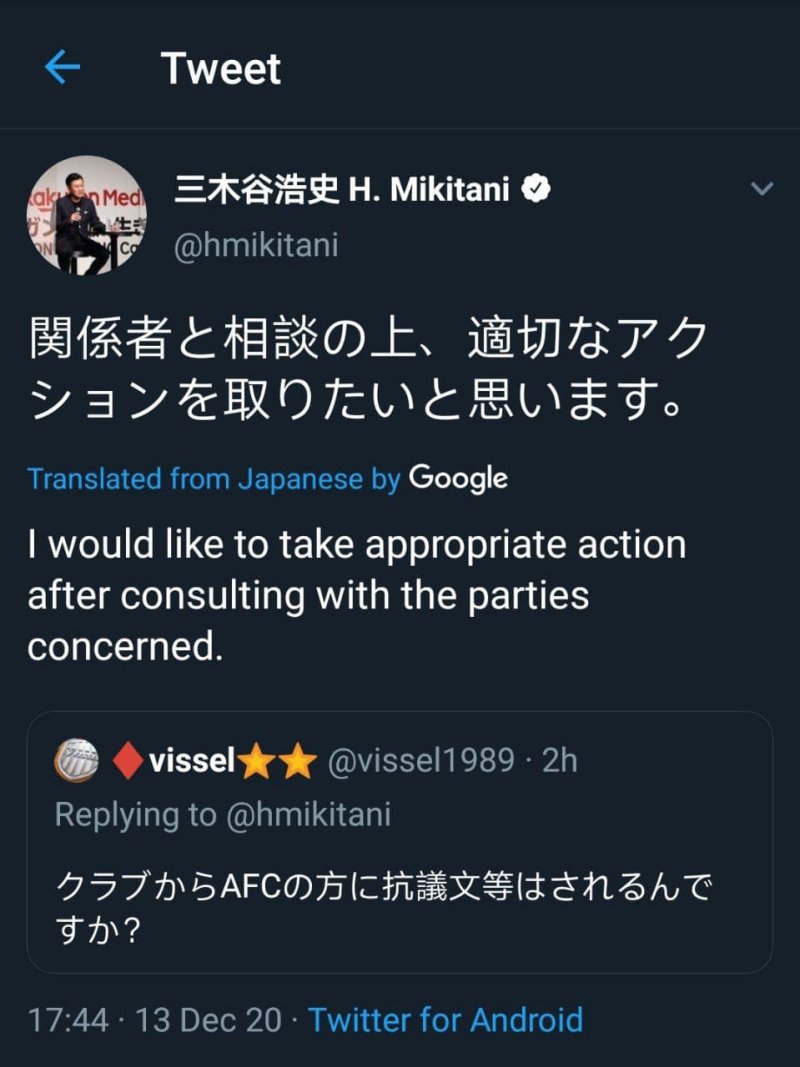Click the gold stars after vissel name
Screen dimensions: 800x1067
click(278, 762)
